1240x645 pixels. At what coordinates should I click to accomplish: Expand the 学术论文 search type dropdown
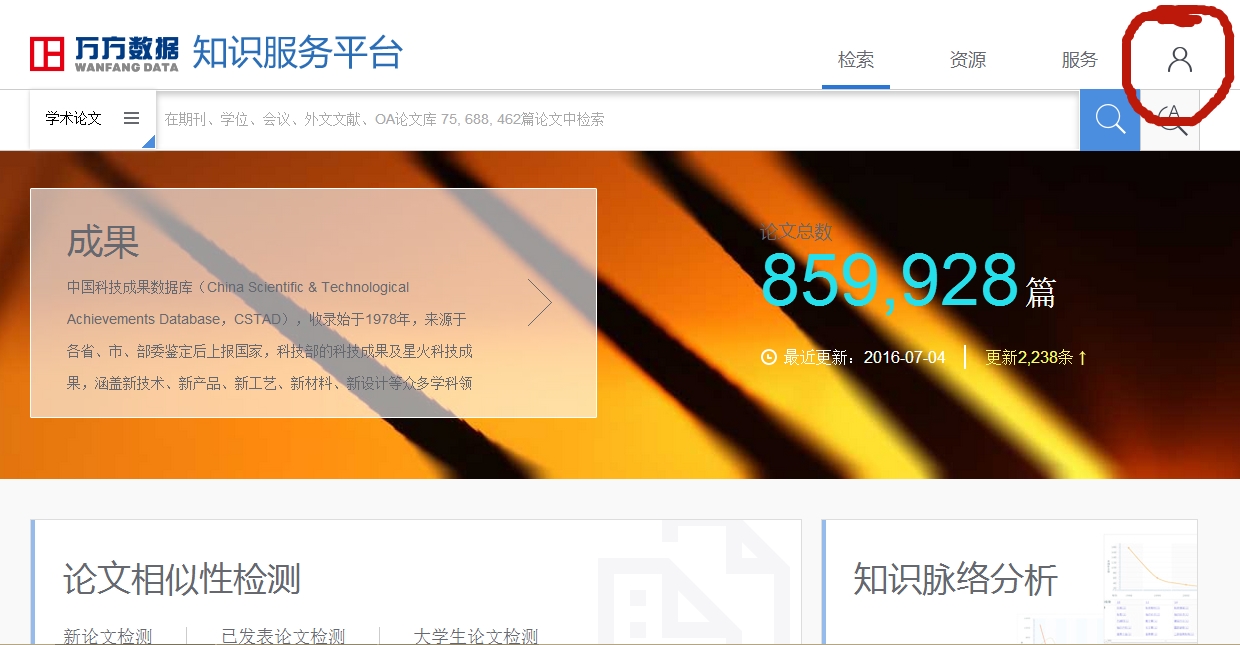[x=93, y=119]
